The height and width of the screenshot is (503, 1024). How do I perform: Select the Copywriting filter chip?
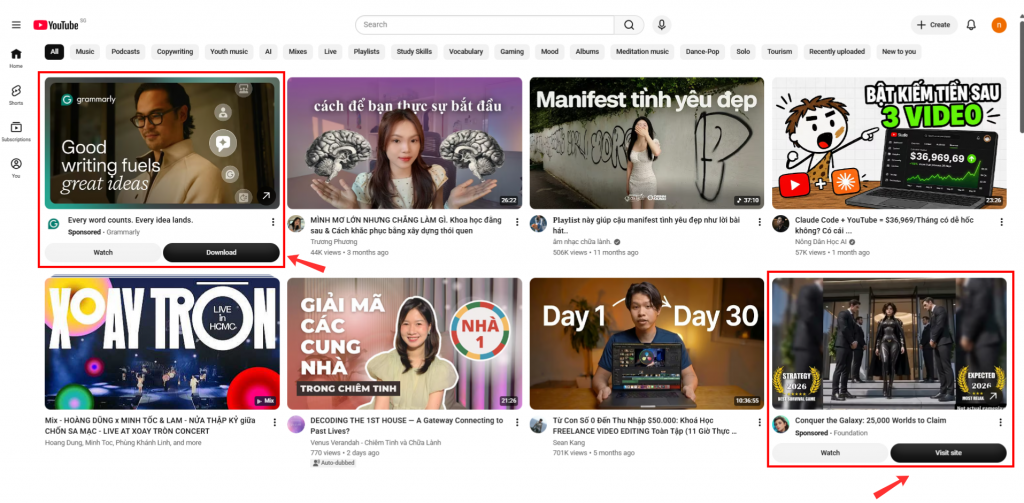point(175,52)
